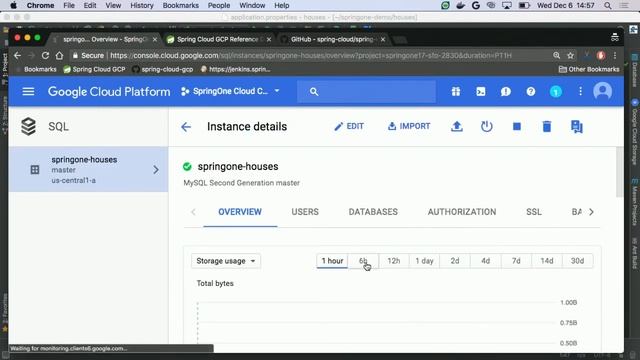Open the user account avatar
Screen dimensions: 640x360
(x=602, y=91)
